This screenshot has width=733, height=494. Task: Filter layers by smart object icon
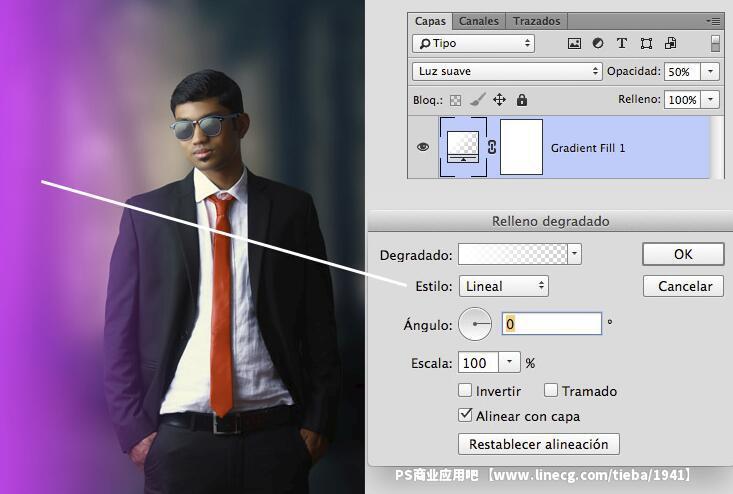[670, 43]
